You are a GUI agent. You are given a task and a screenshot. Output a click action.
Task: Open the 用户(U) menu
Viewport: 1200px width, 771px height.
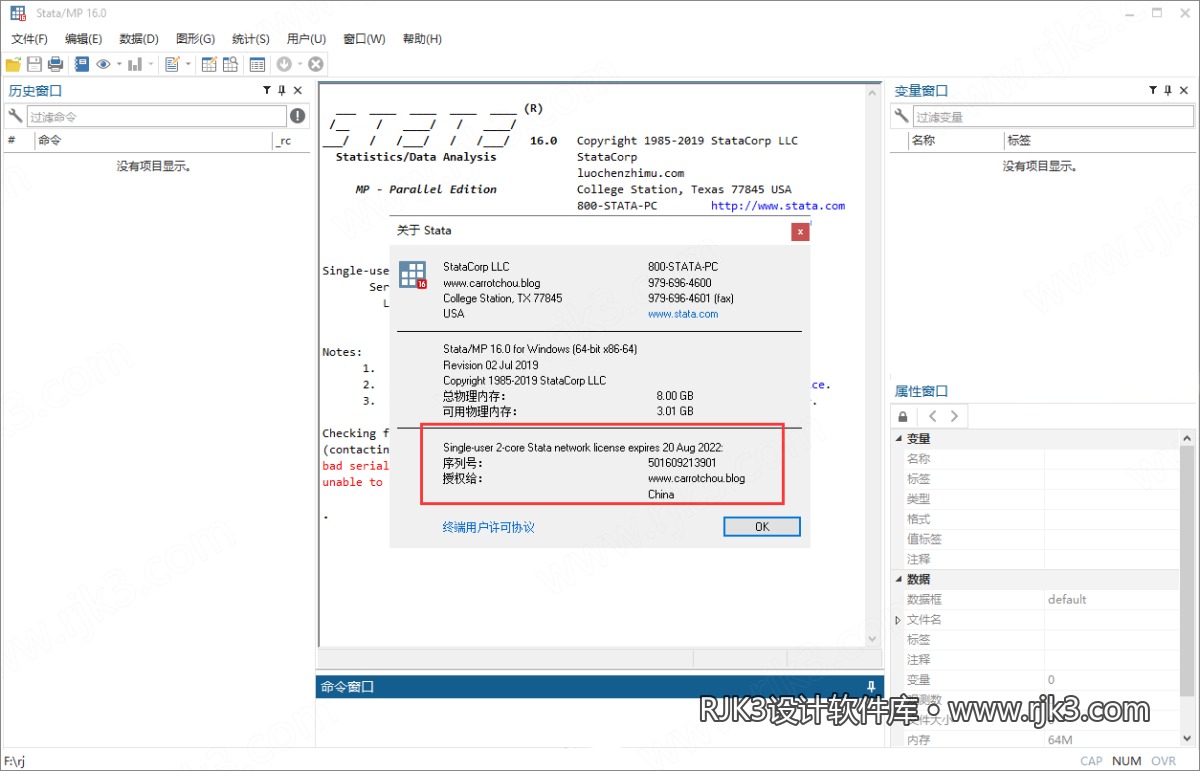click(x=306, y=39)
